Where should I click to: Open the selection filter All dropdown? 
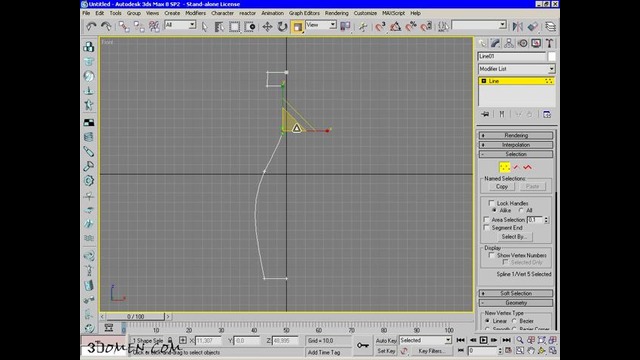click(180, 25)
